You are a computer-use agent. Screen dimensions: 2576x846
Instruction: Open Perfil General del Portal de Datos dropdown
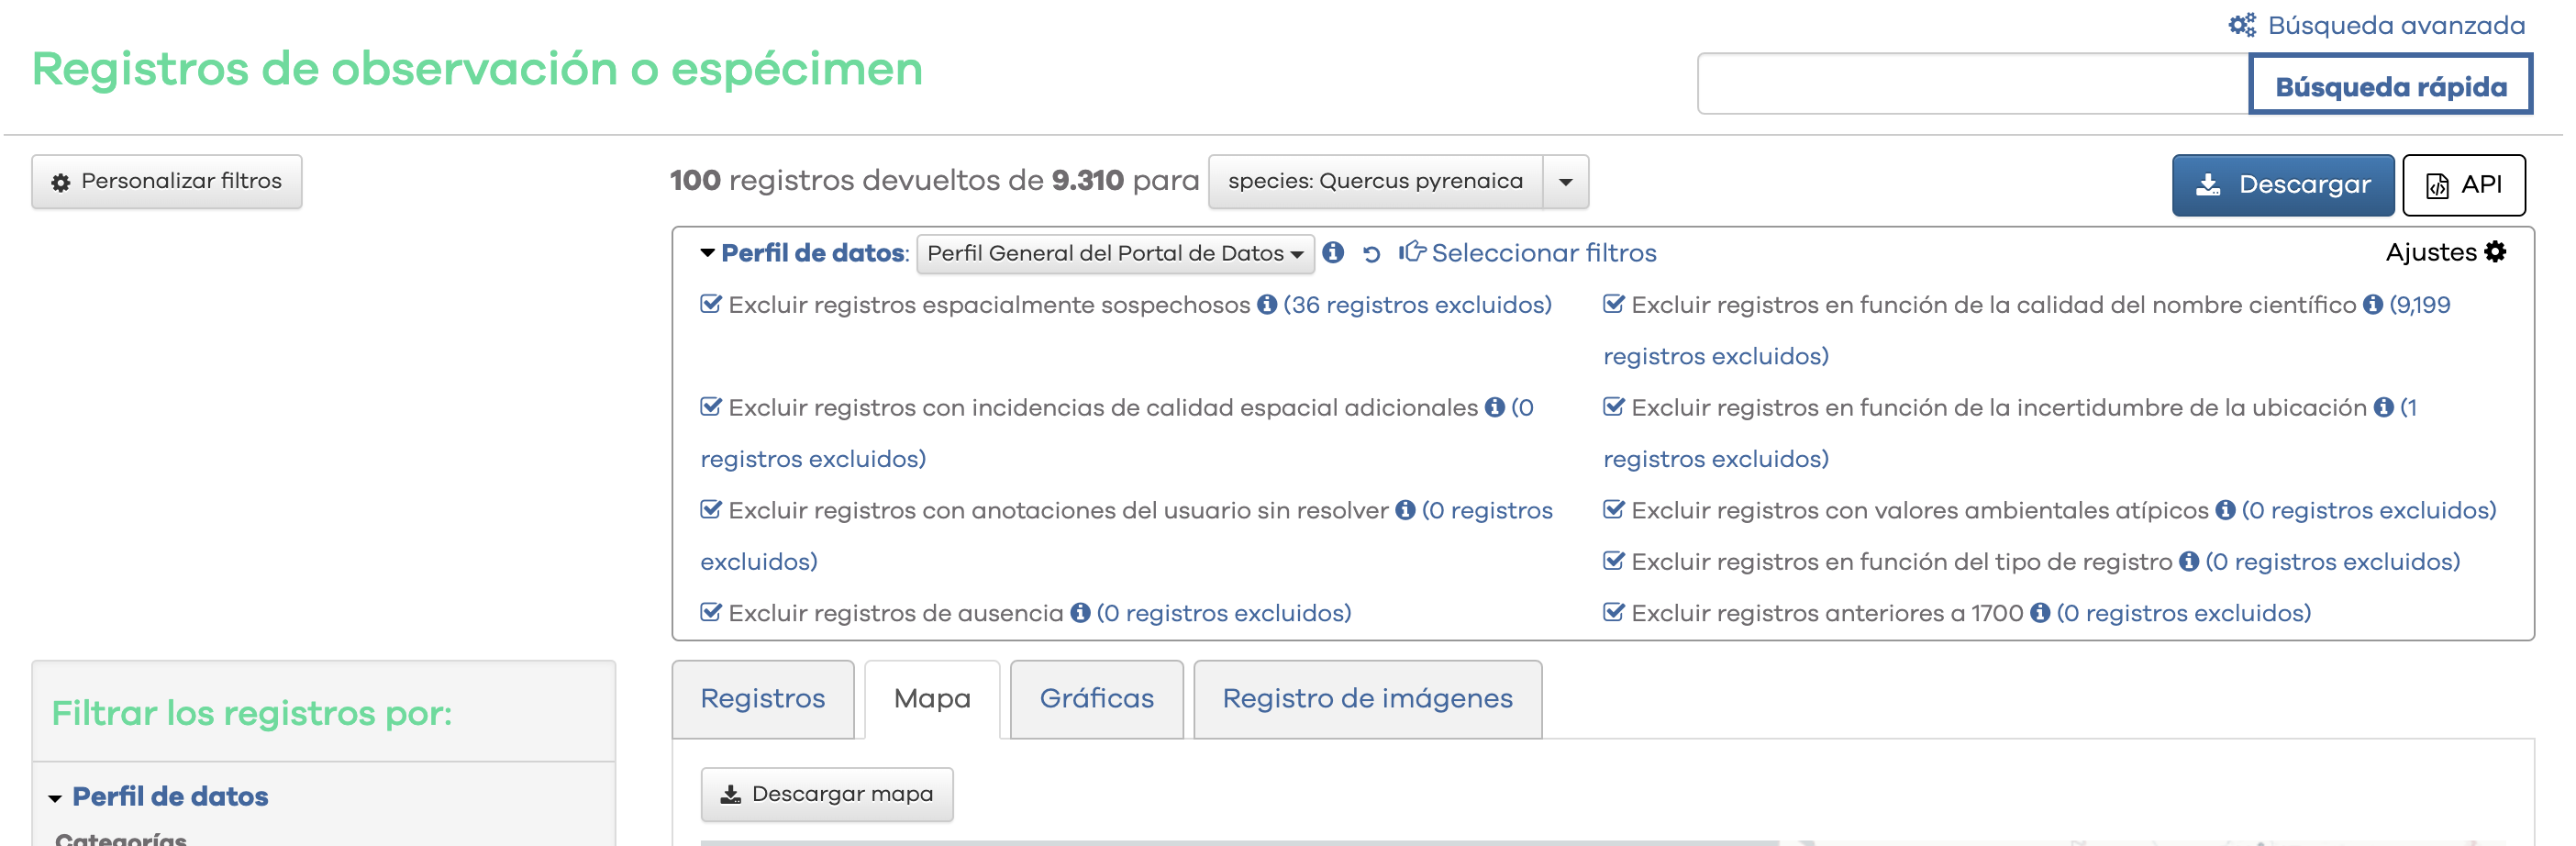[x=1114, y=254]
